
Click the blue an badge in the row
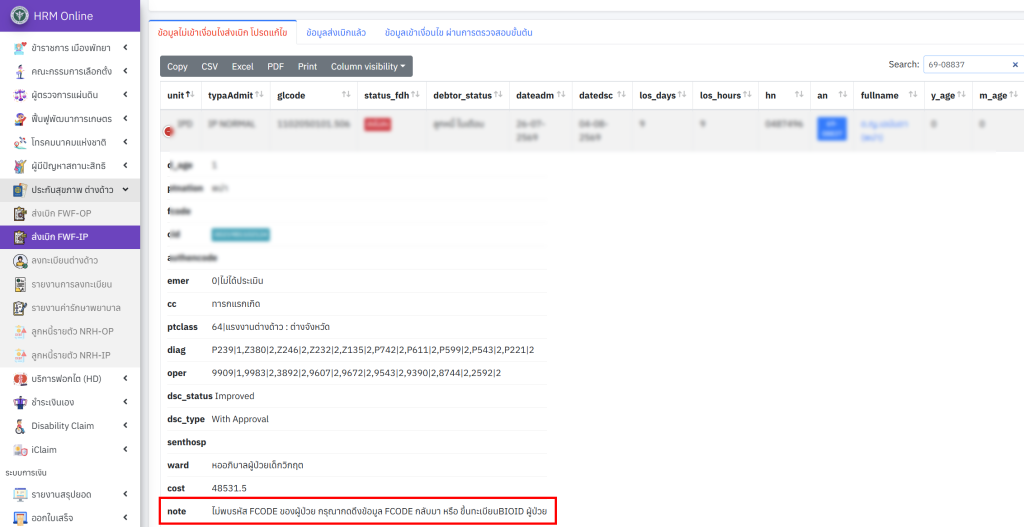click(x=831, y=129)
